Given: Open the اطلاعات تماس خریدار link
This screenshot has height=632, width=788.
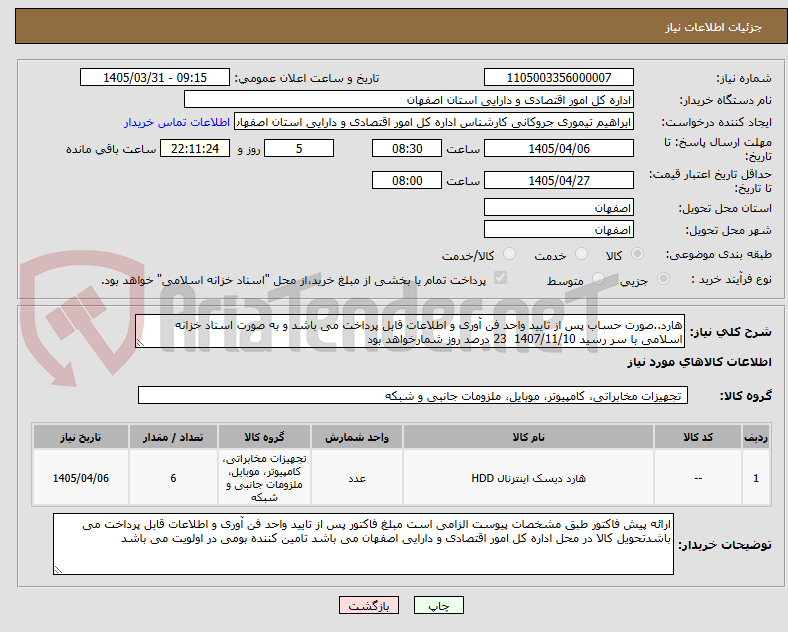Looking at the screenshot, I should [177, 122].
